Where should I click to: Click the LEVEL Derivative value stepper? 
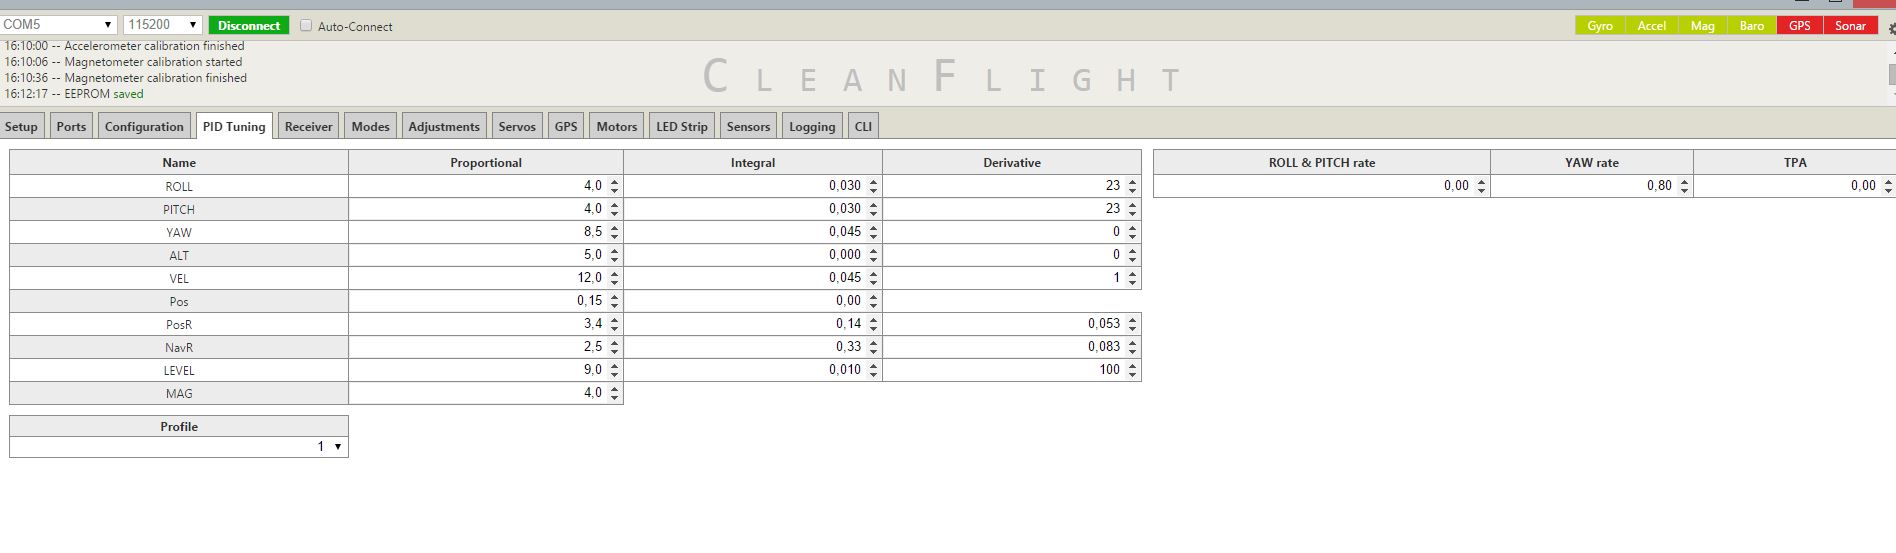1132,370
